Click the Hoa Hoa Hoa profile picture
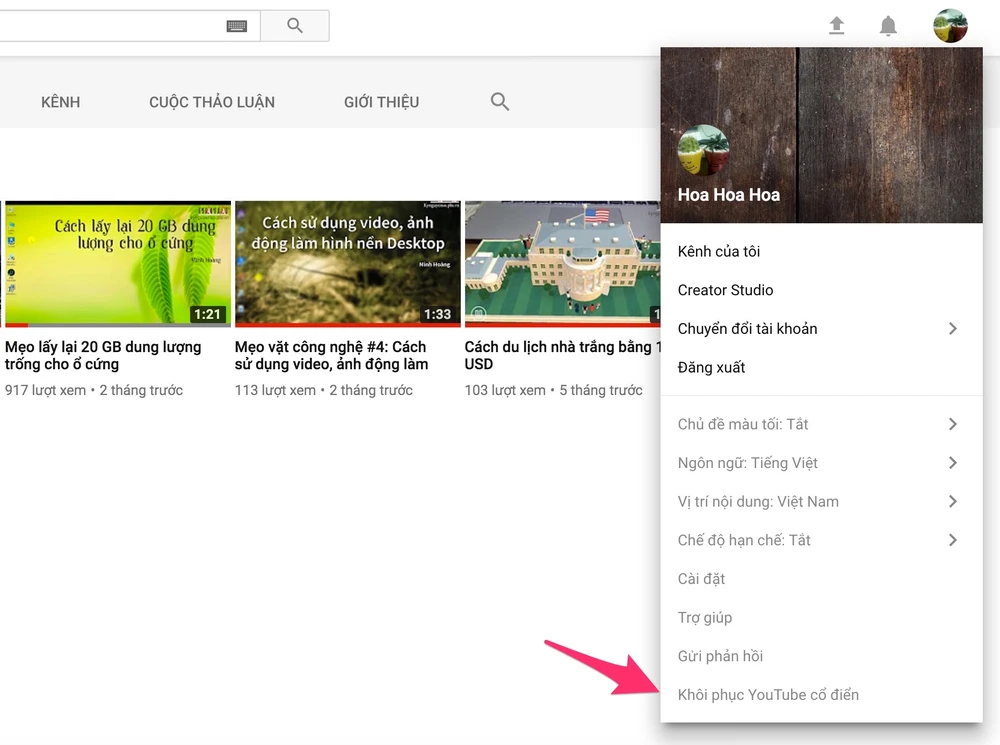Viewport: 1000px width, 745px height. [703, 151]
